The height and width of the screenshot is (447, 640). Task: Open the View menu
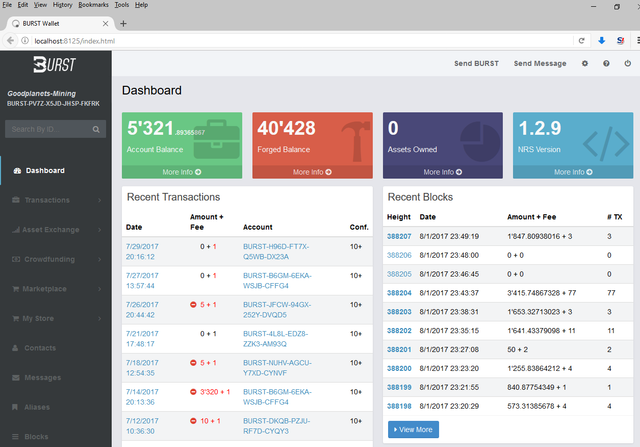coord(40,5)
